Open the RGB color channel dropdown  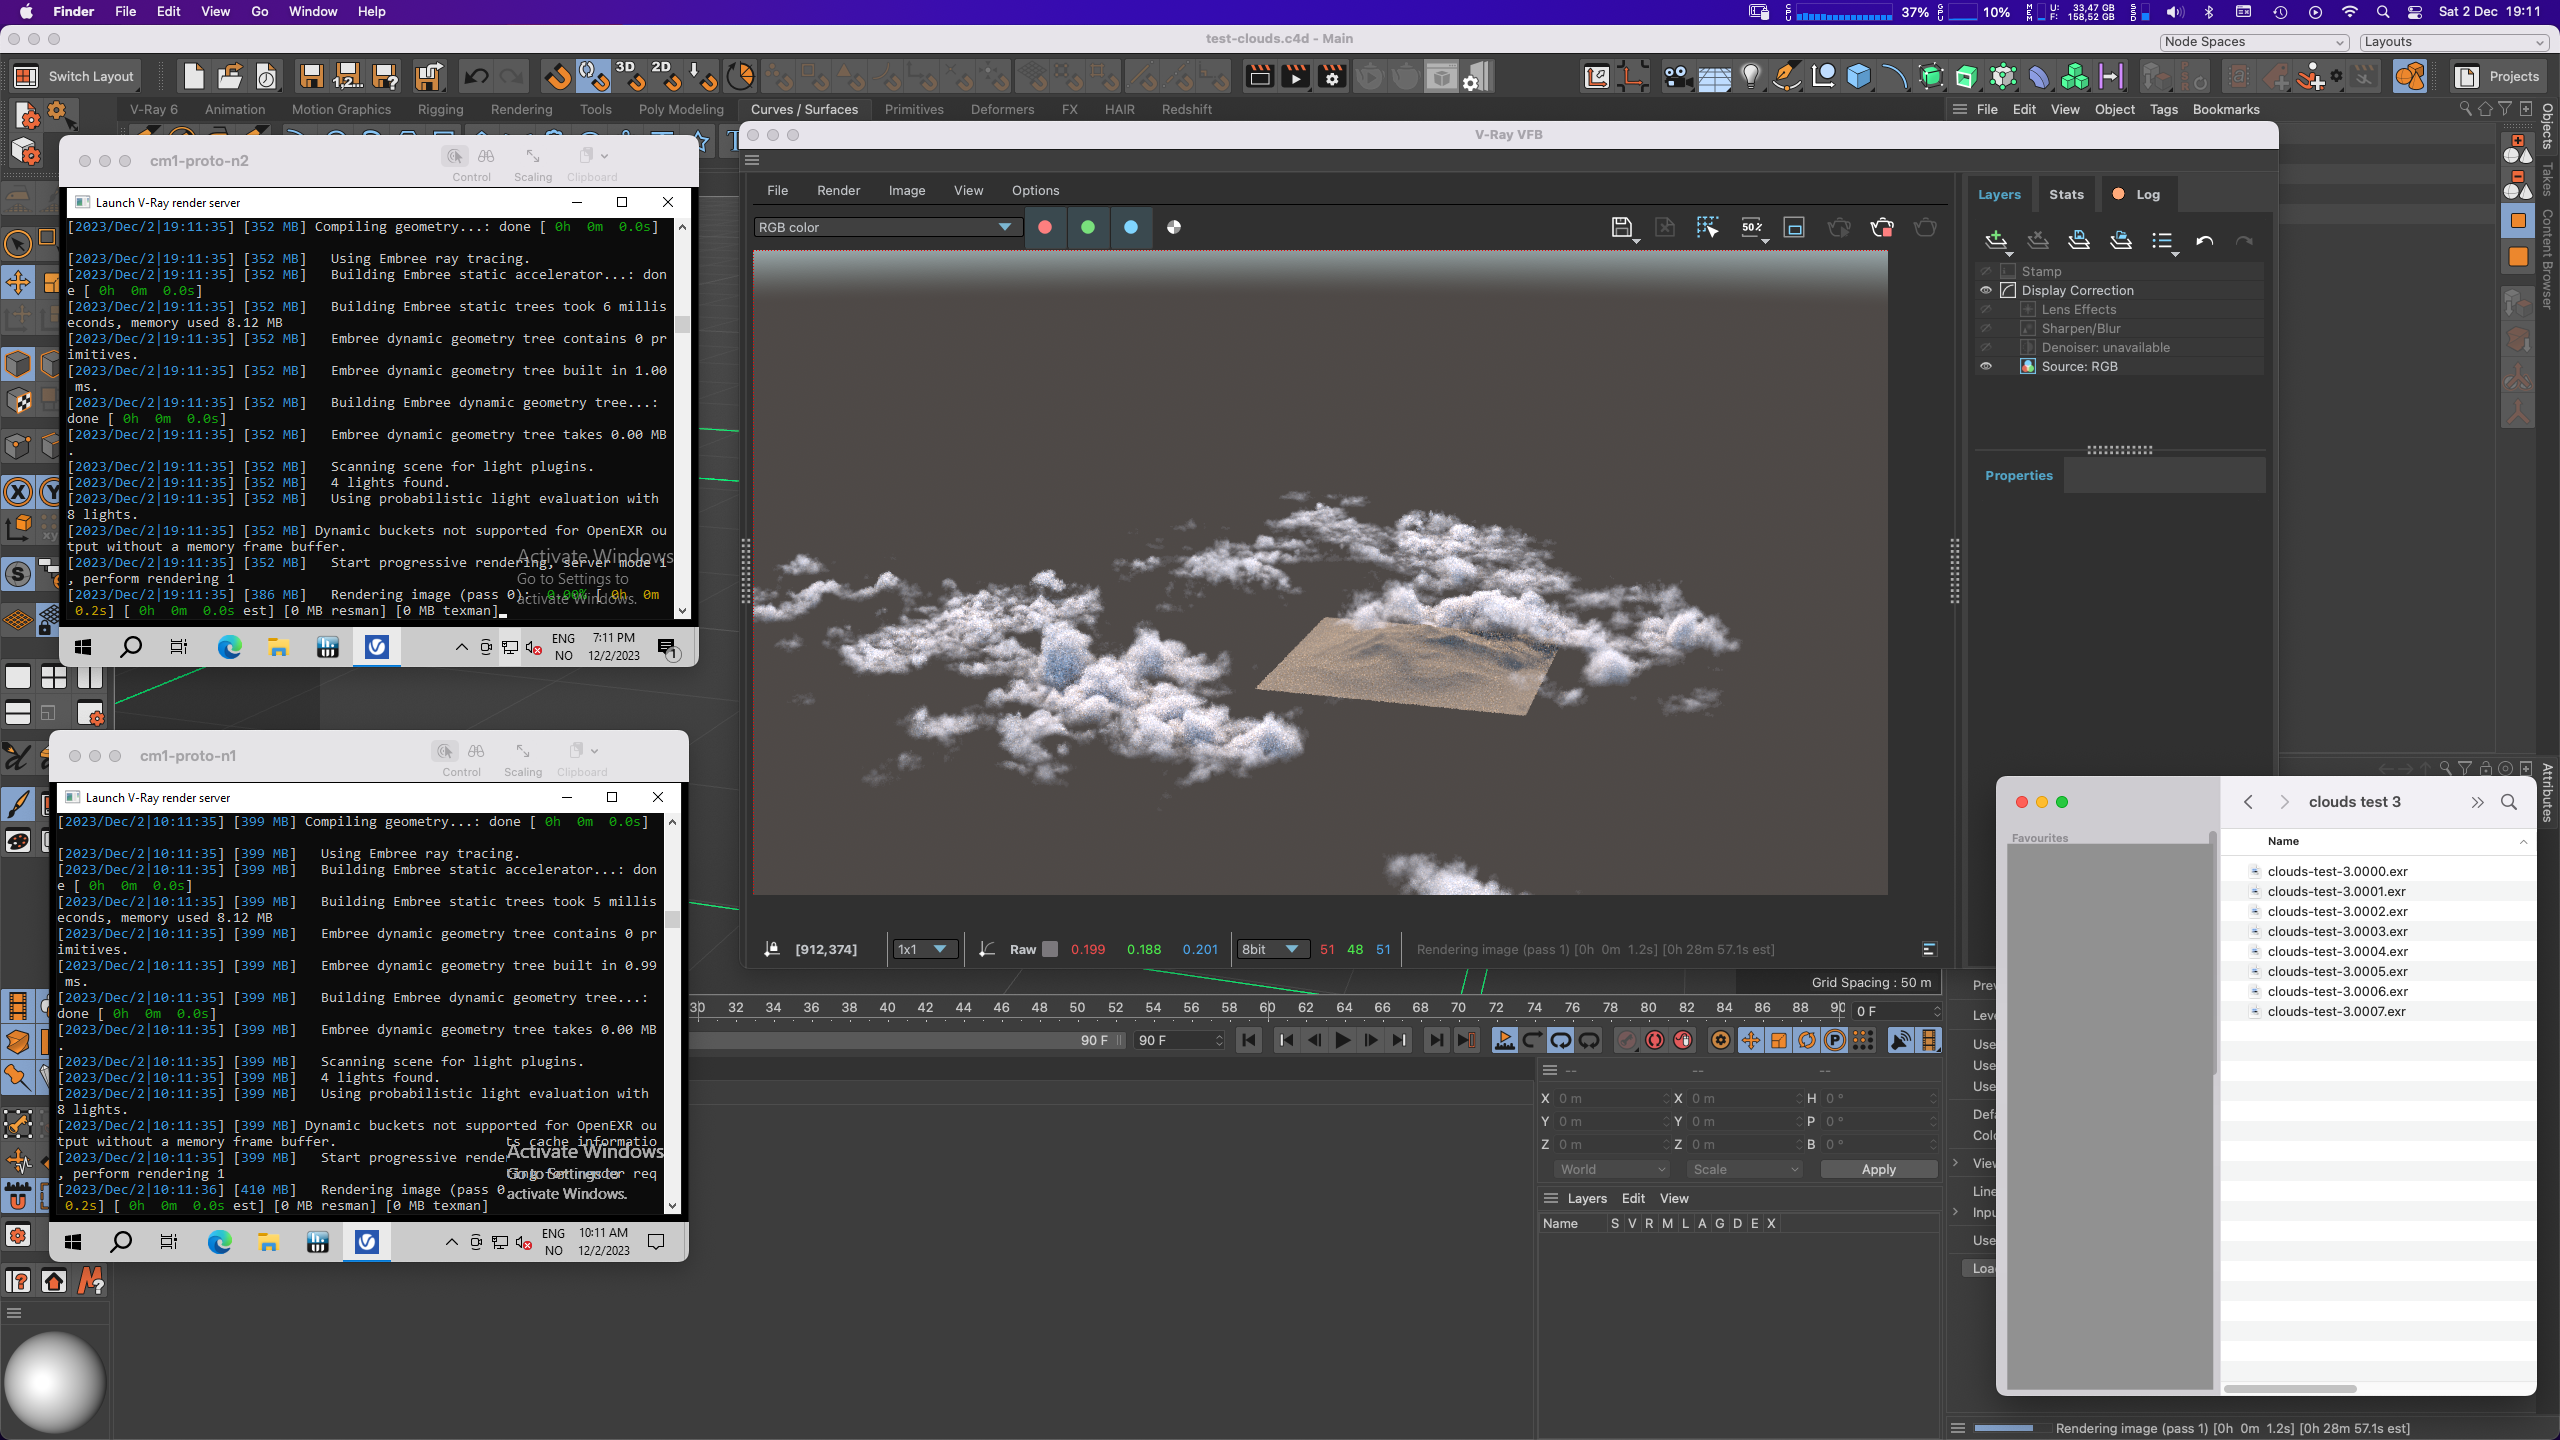tap(886, 228)
